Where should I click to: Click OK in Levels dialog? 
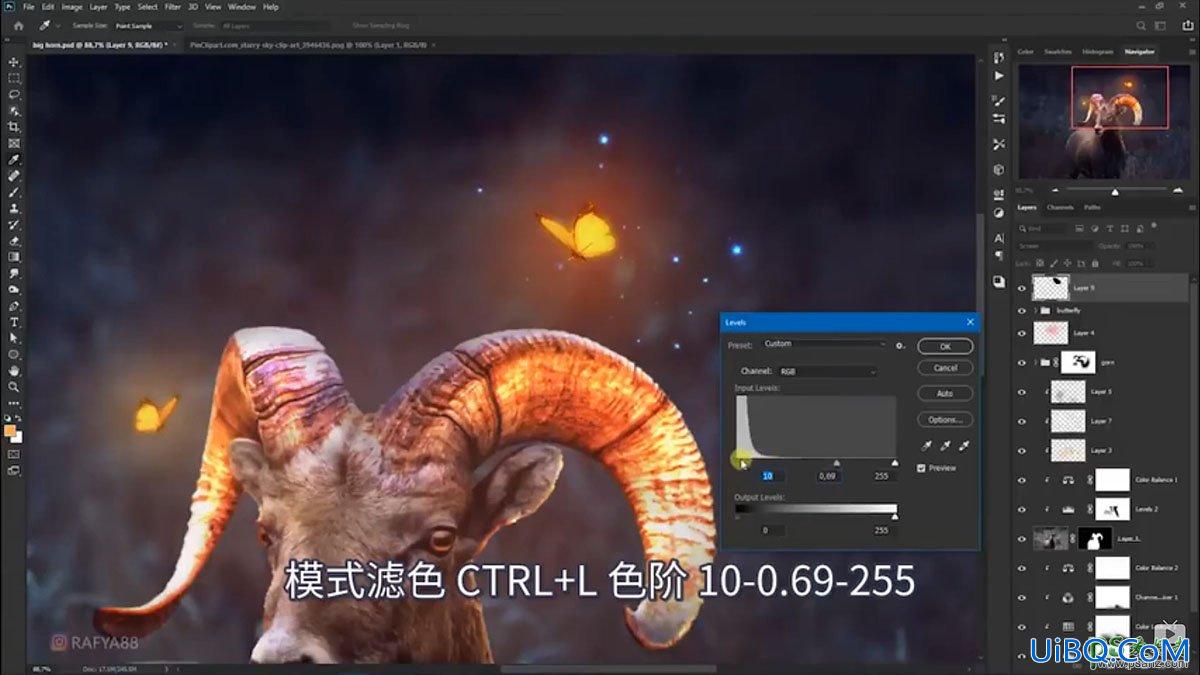[x=945, y=346]
